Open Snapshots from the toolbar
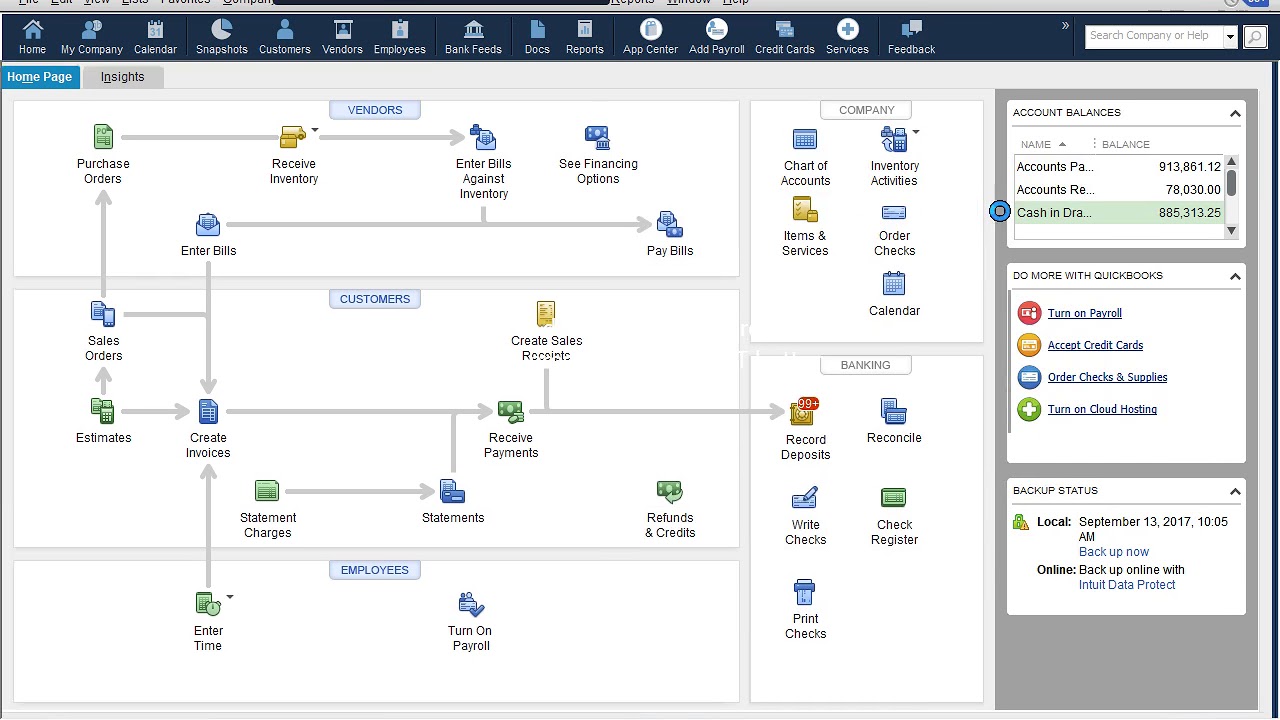This screenshot has width=1280, height=720. pos(222,36)
